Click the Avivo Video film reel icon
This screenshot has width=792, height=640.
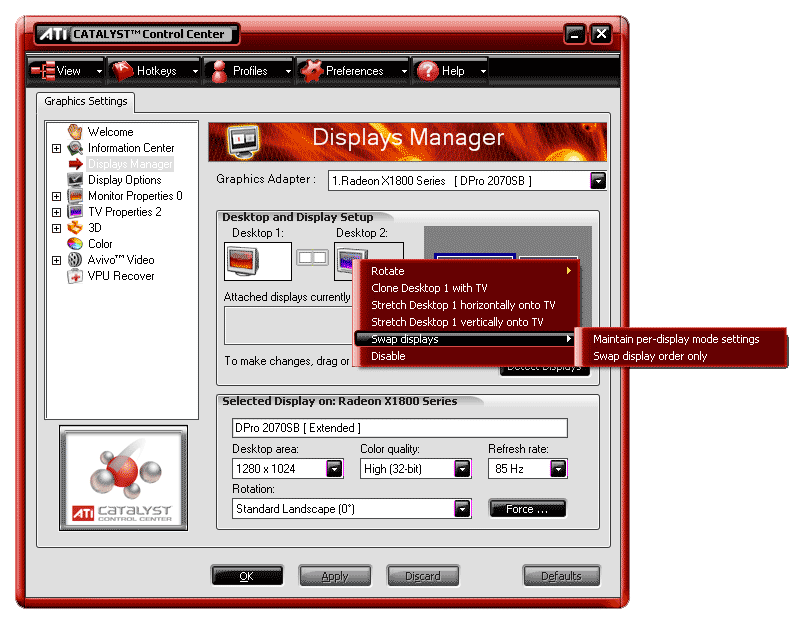(x=75, y=260)
